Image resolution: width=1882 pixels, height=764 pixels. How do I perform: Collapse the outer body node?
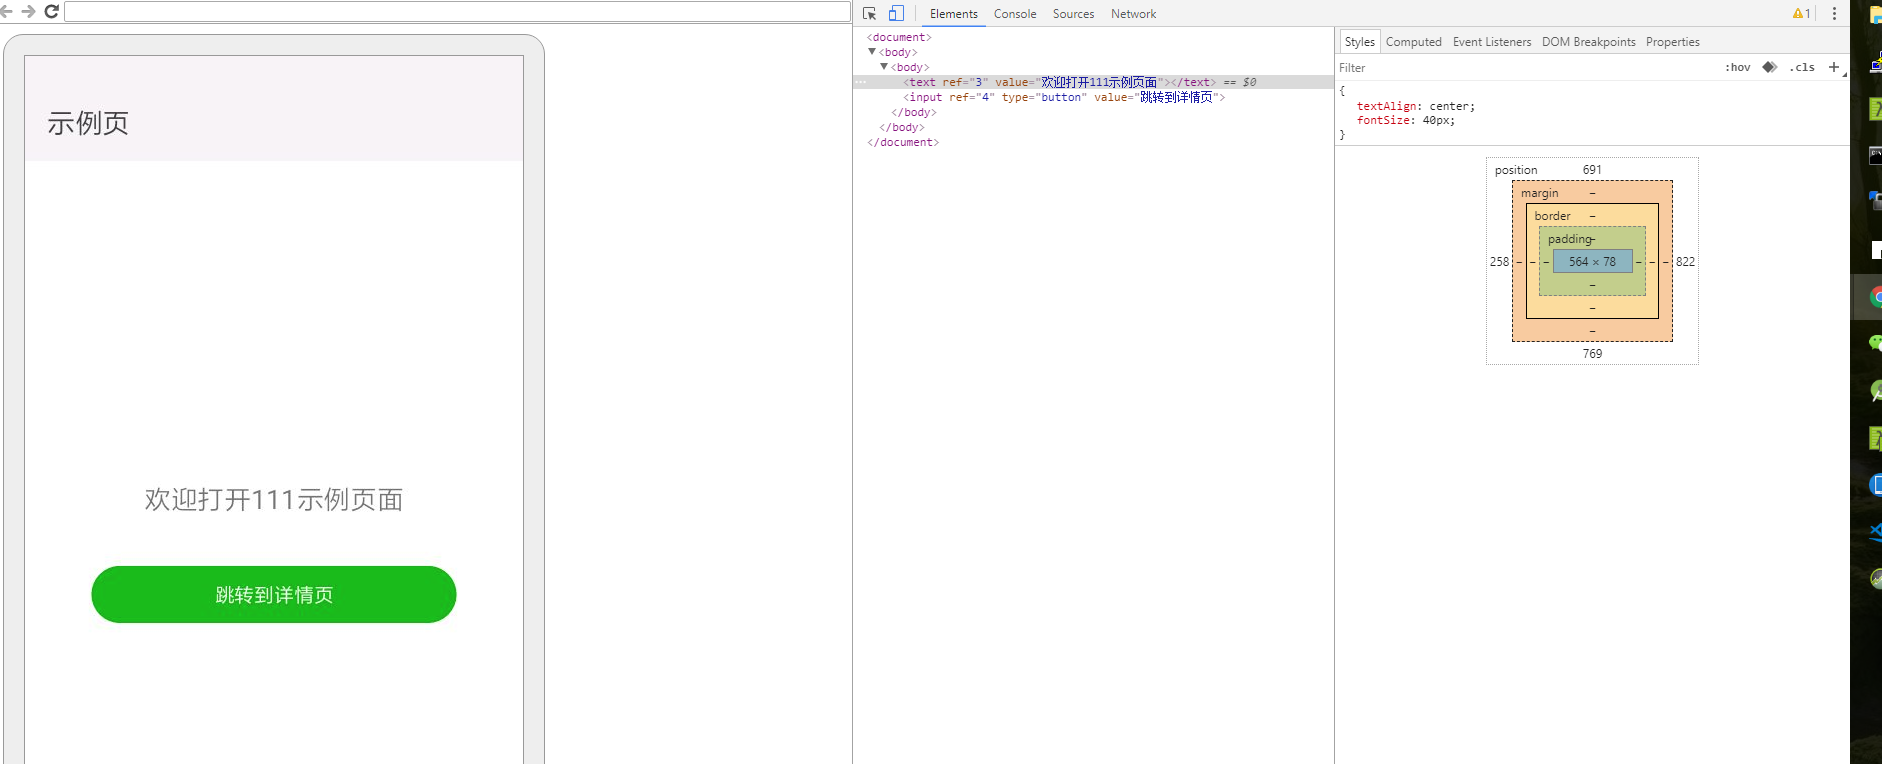(x=872, y=52)
